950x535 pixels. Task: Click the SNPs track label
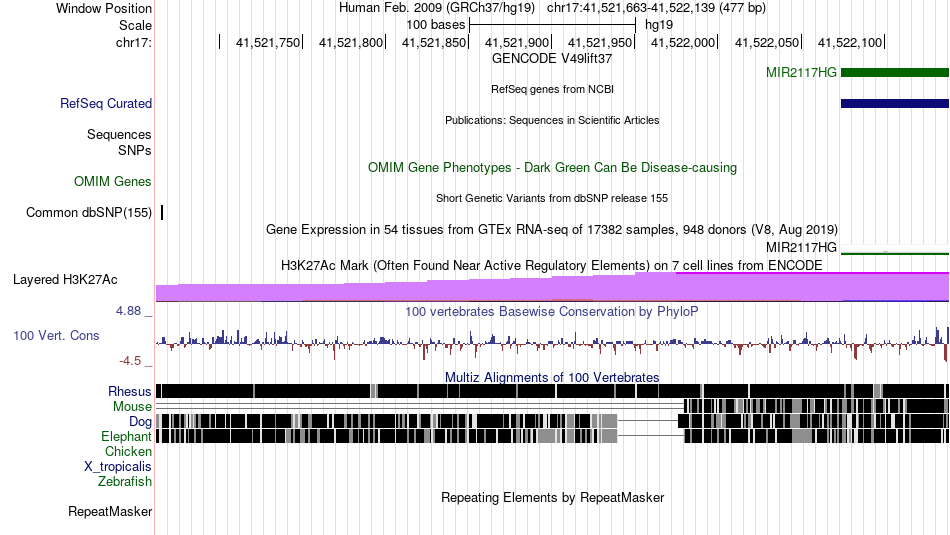pos(135,150)
